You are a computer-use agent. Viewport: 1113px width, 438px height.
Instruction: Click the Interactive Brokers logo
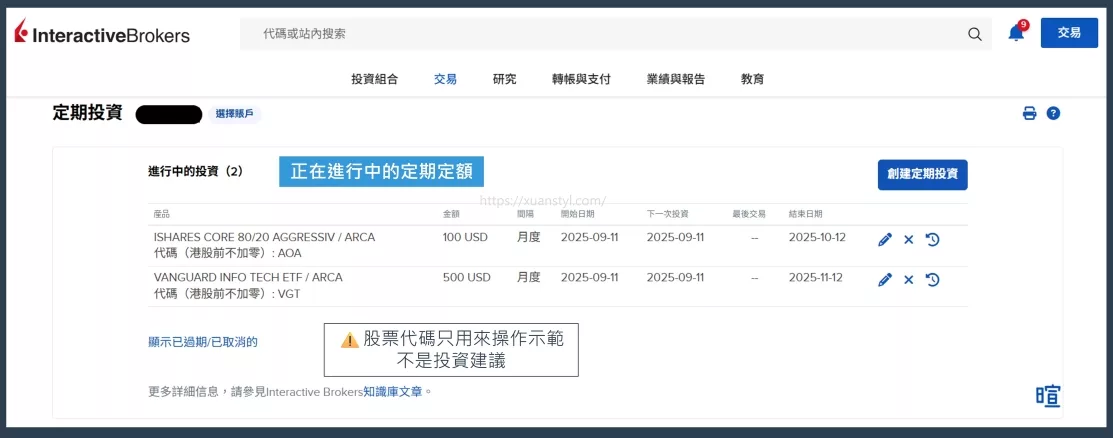(x=102, y=33)
